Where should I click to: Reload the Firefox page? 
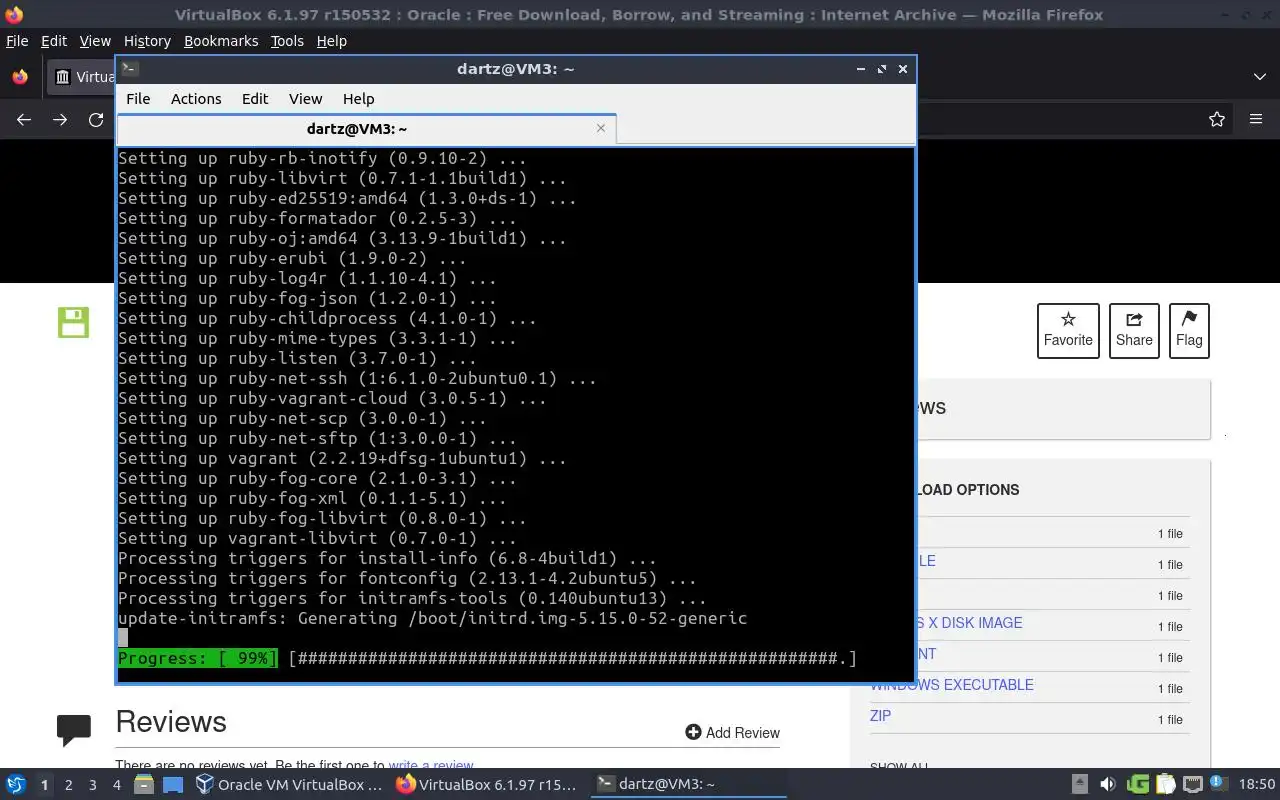click(x=96, y=119)
